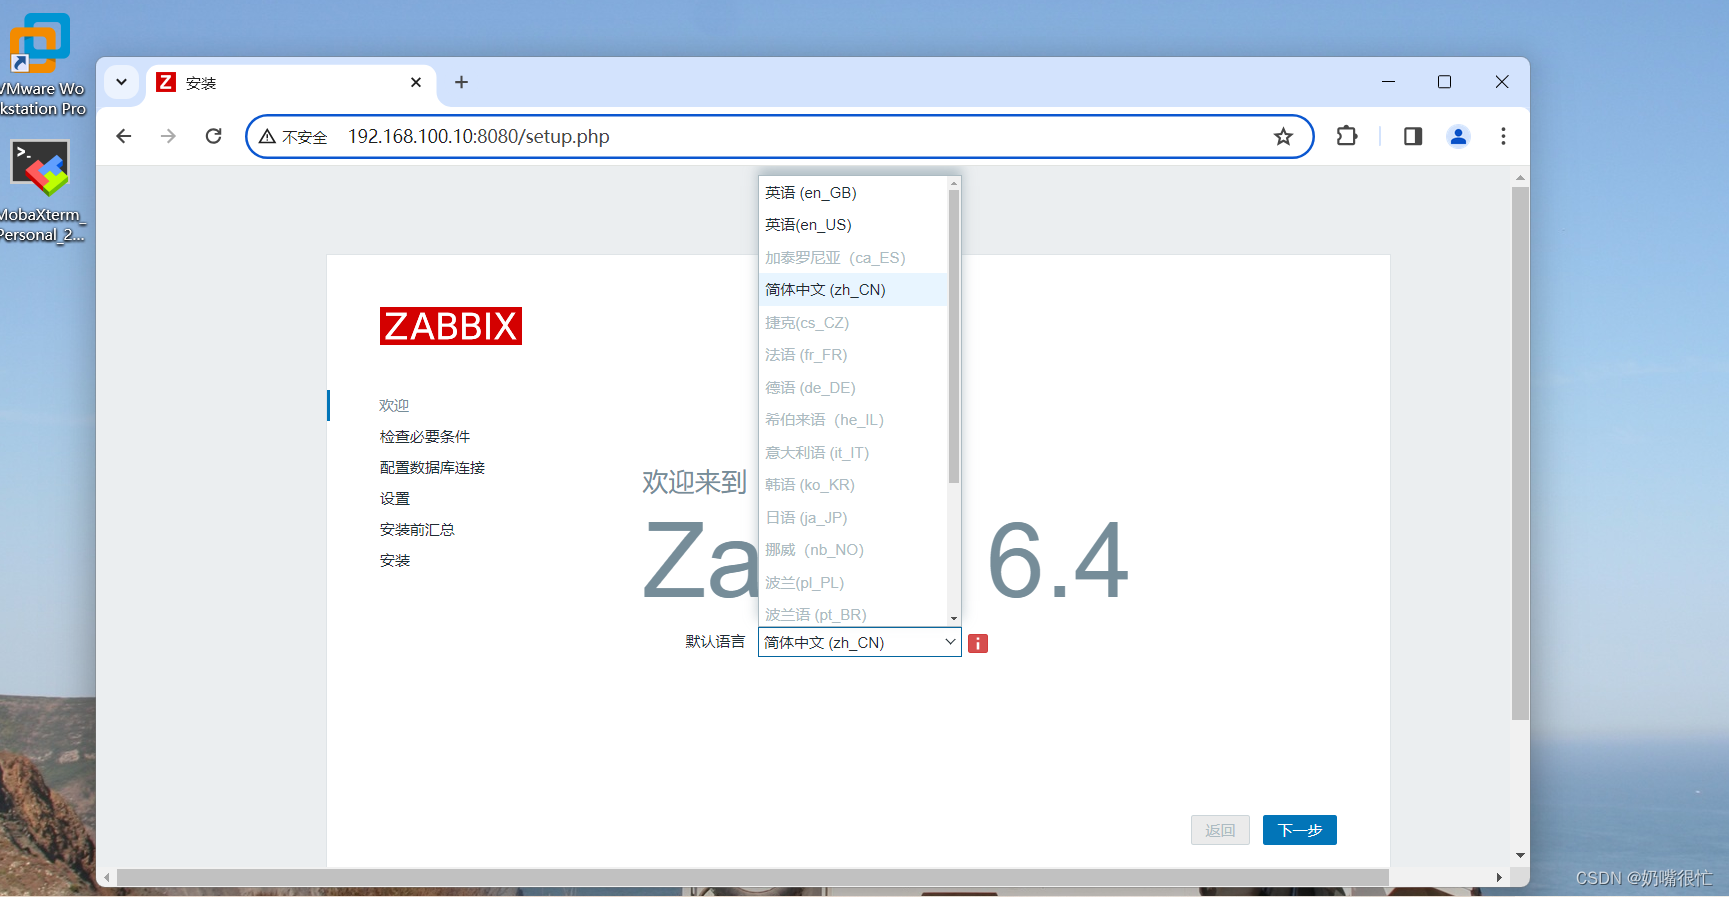Click the page vertical scrollbar thumb
The width and height of the screenshot is (1729, 897).
click(1520, 453)
